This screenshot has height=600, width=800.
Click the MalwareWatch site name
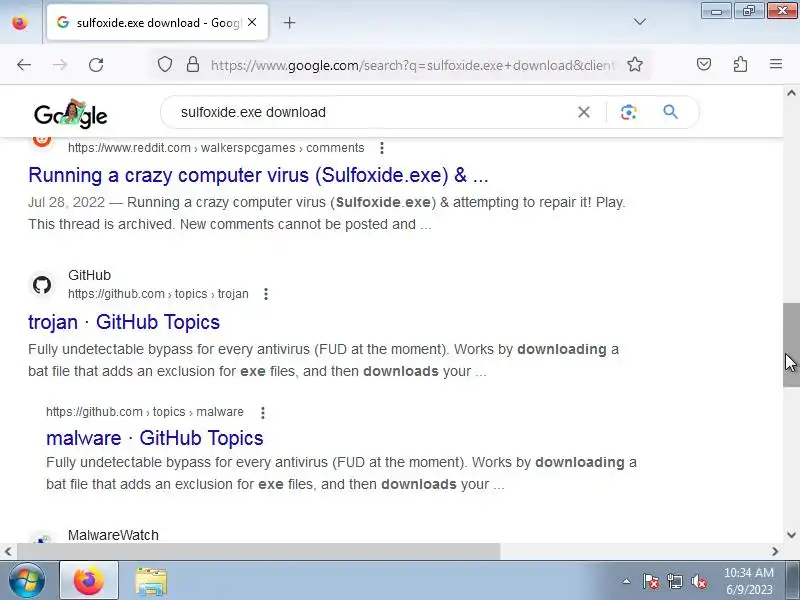(x=113, y=535)
